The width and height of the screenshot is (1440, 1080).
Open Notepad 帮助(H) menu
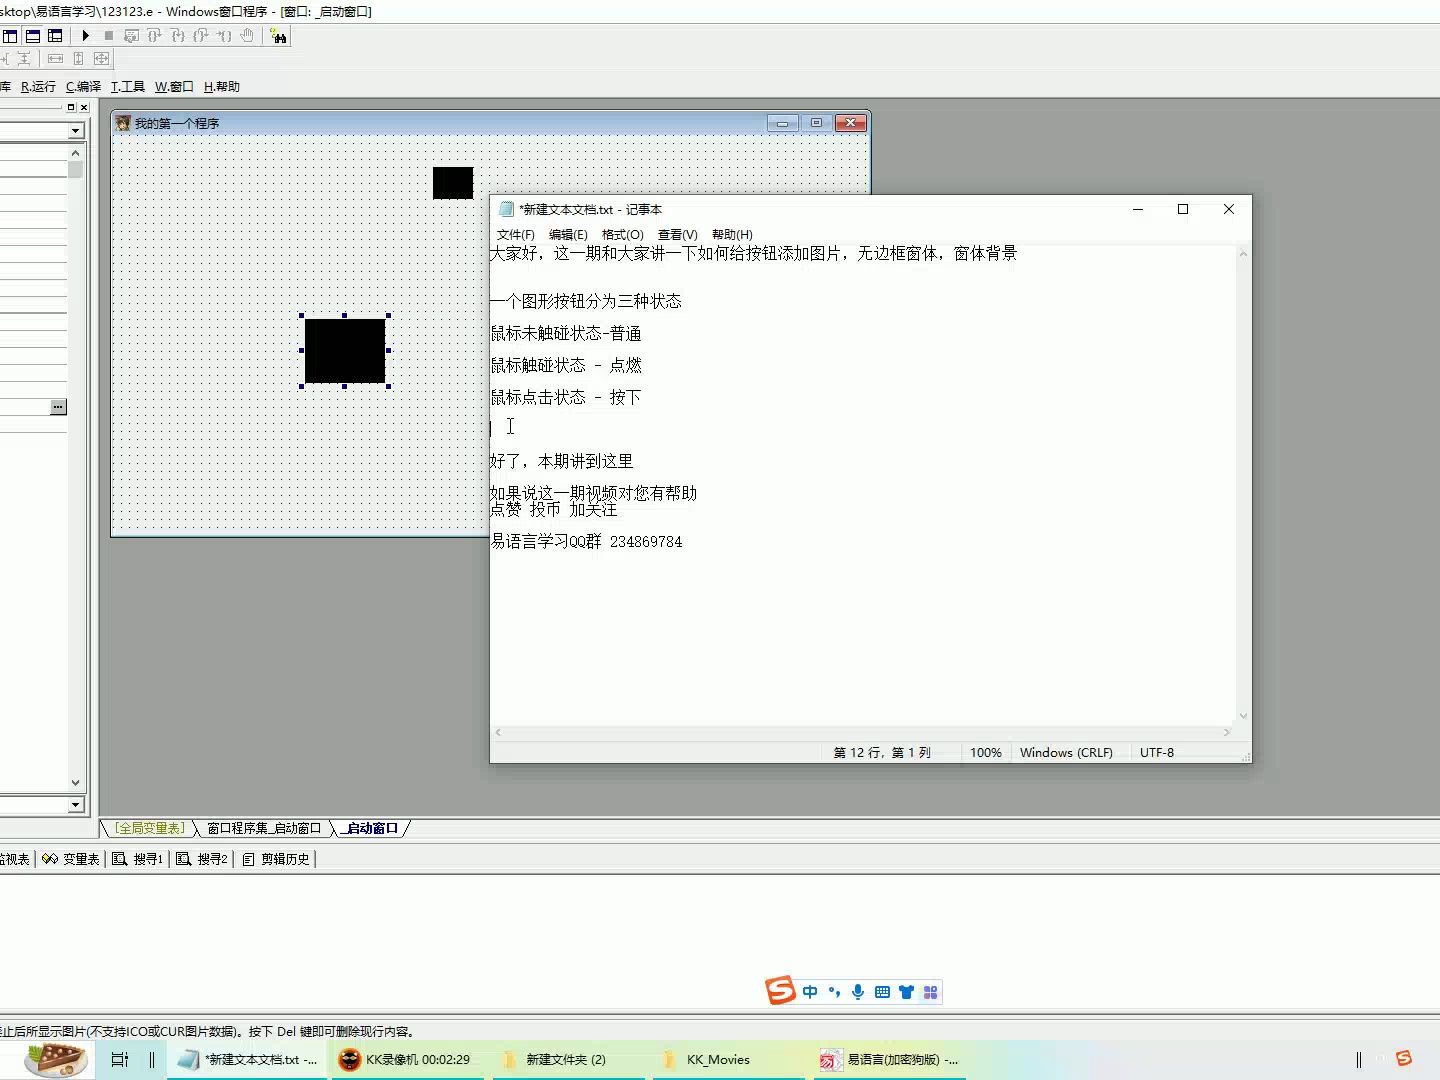732,234
